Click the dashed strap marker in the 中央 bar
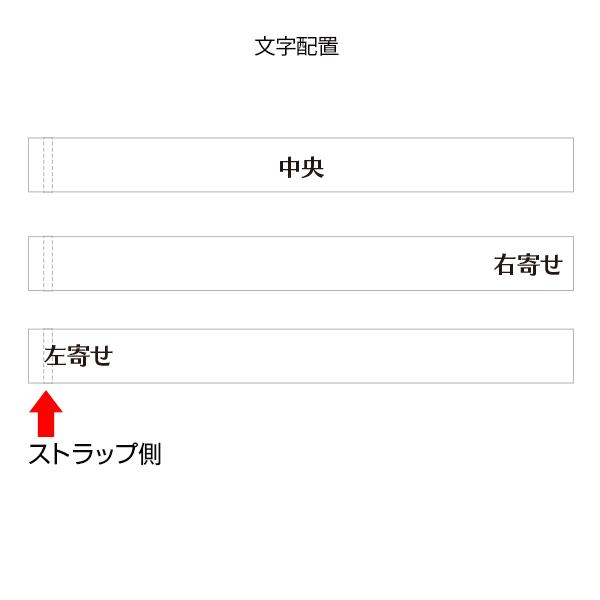Image resolution: width=600 pixels, height=600 pixels. coord(48,165)
